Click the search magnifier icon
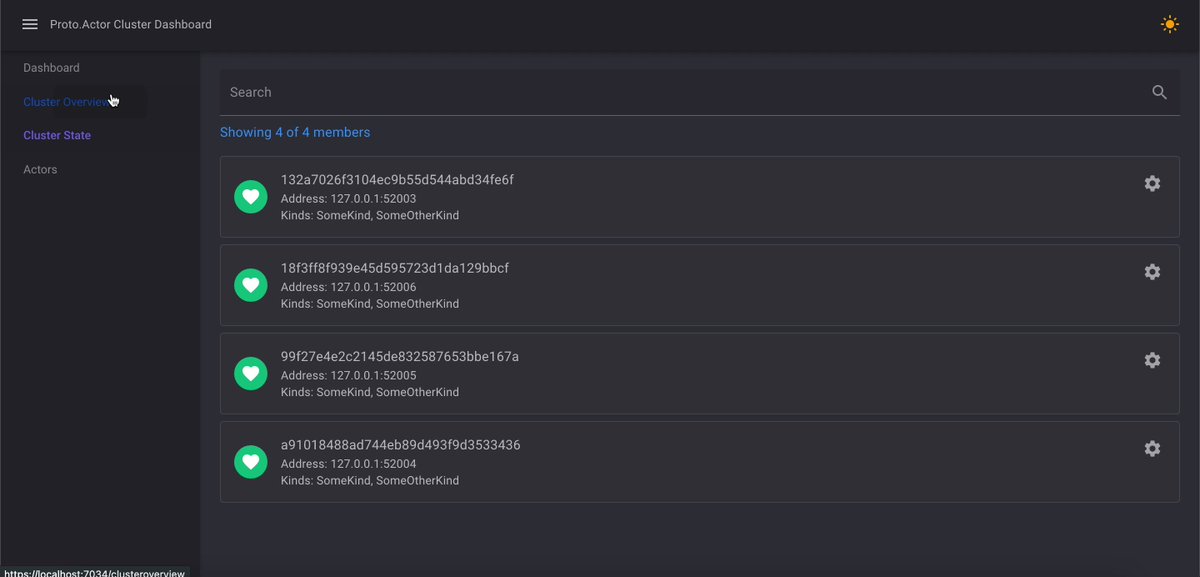The width and height of the screenshot is (1200, 577). [x=1159, y=92]
